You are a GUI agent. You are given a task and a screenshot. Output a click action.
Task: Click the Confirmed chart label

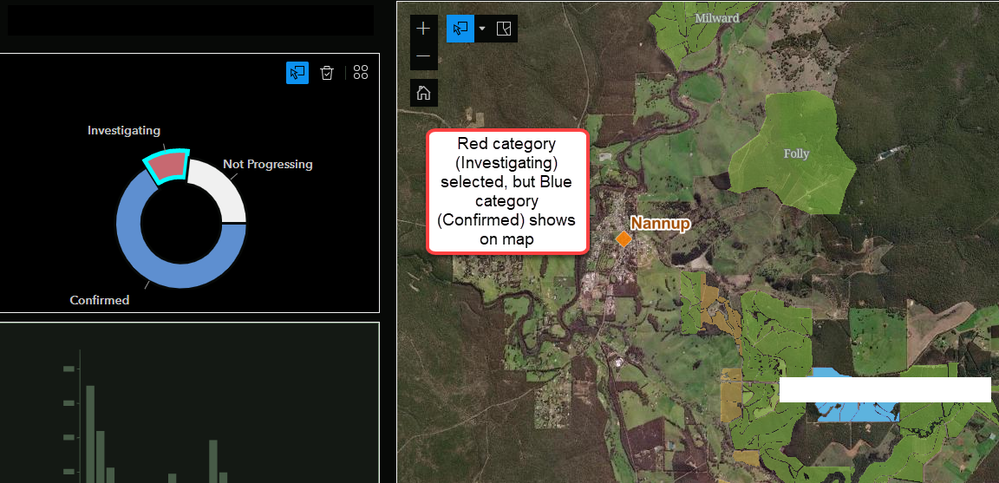click(x=99, y=299)
